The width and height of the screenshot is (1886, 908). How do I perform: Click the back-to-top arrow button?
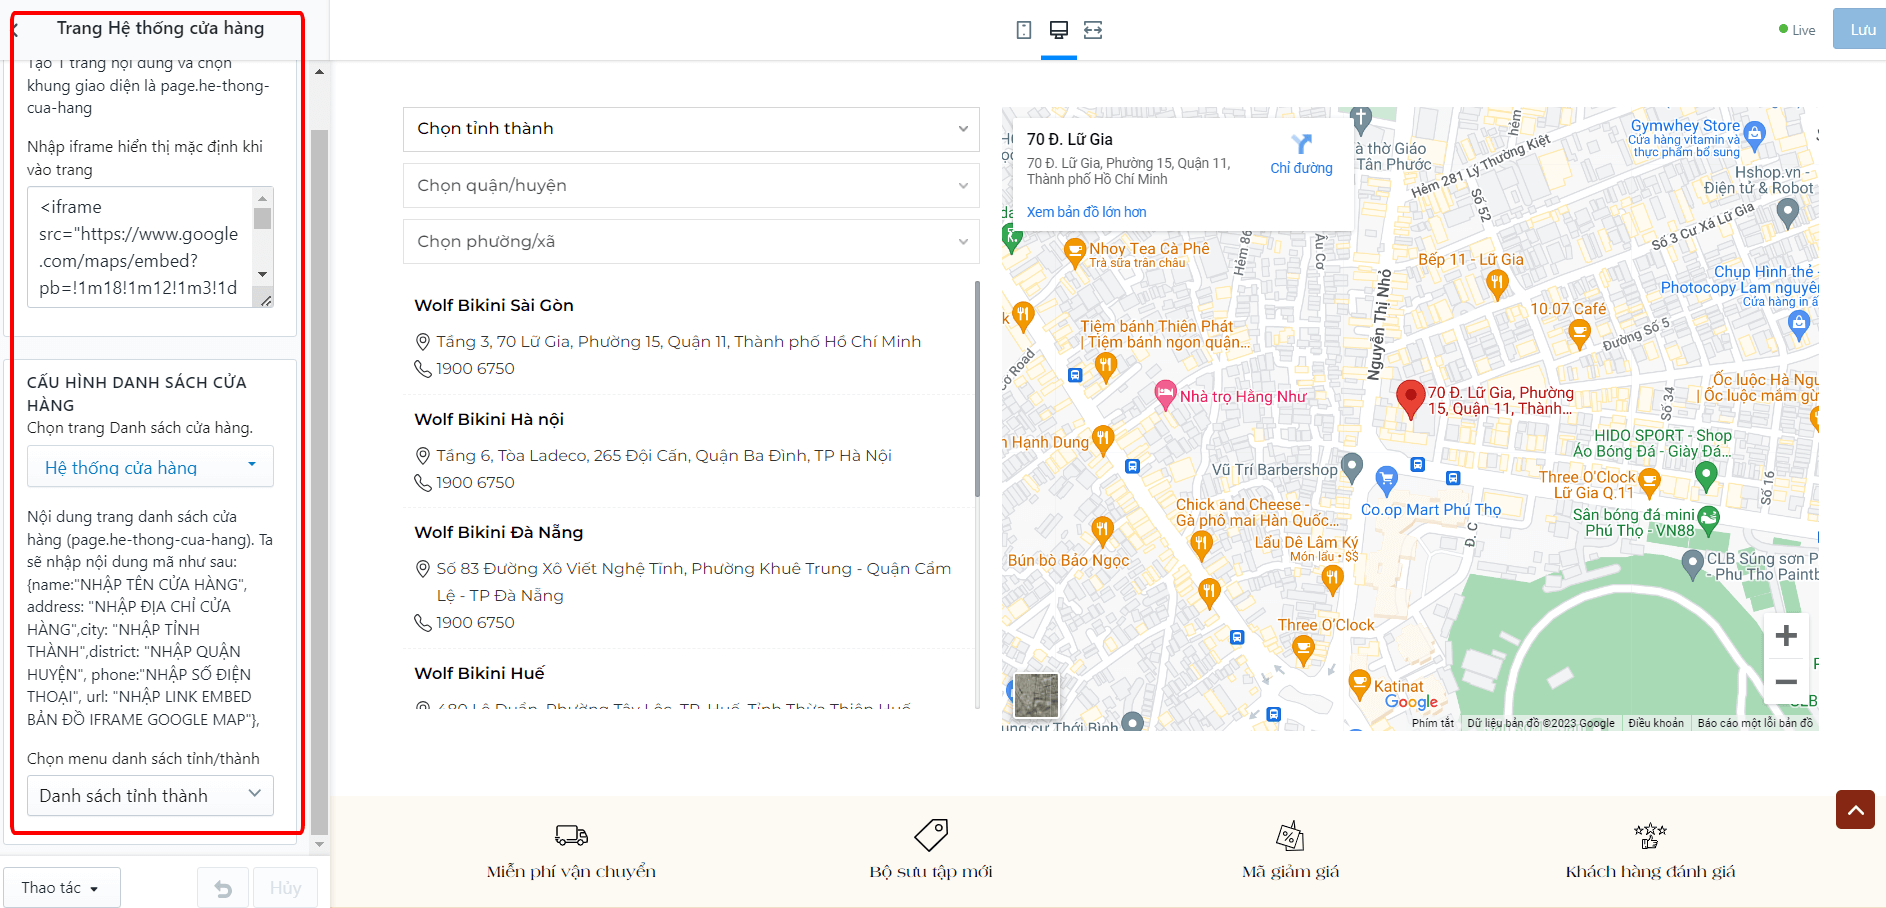(1855, 809)
